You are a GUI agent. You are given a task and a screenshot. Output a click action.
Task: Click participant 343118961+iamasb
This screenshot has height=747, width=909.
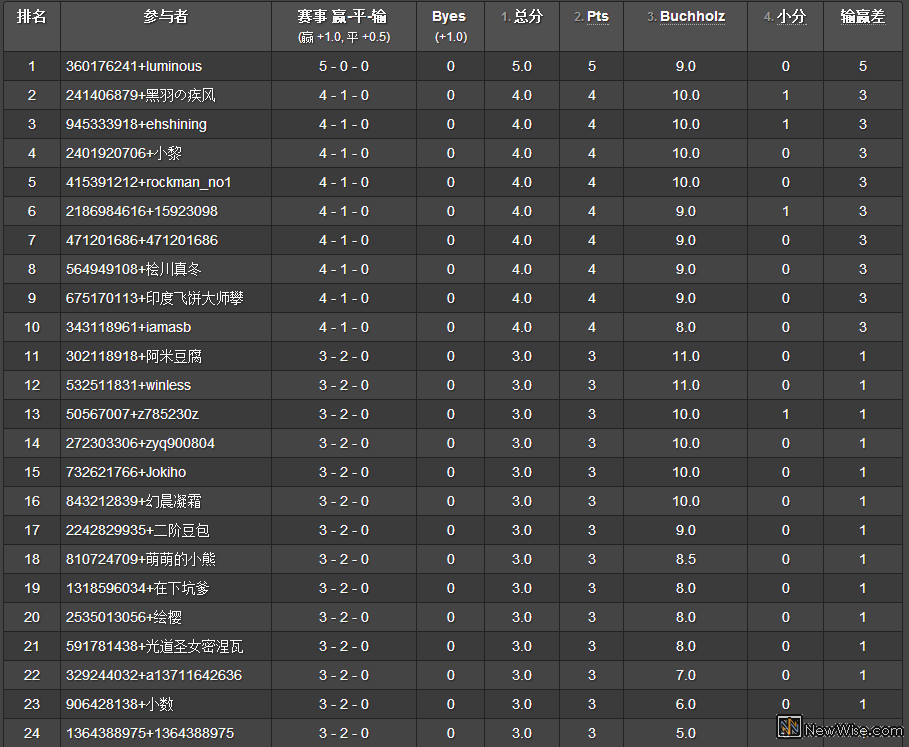pyautogui.click(x=129, y=327)
